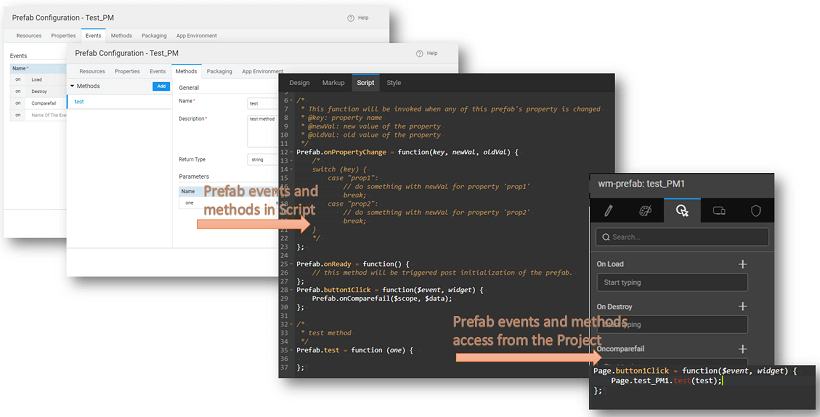The height and width of the screenshot is (417, 820).
Task: Open the security shield tab icon
Action: pyautogui.click(x=755, y=210)
